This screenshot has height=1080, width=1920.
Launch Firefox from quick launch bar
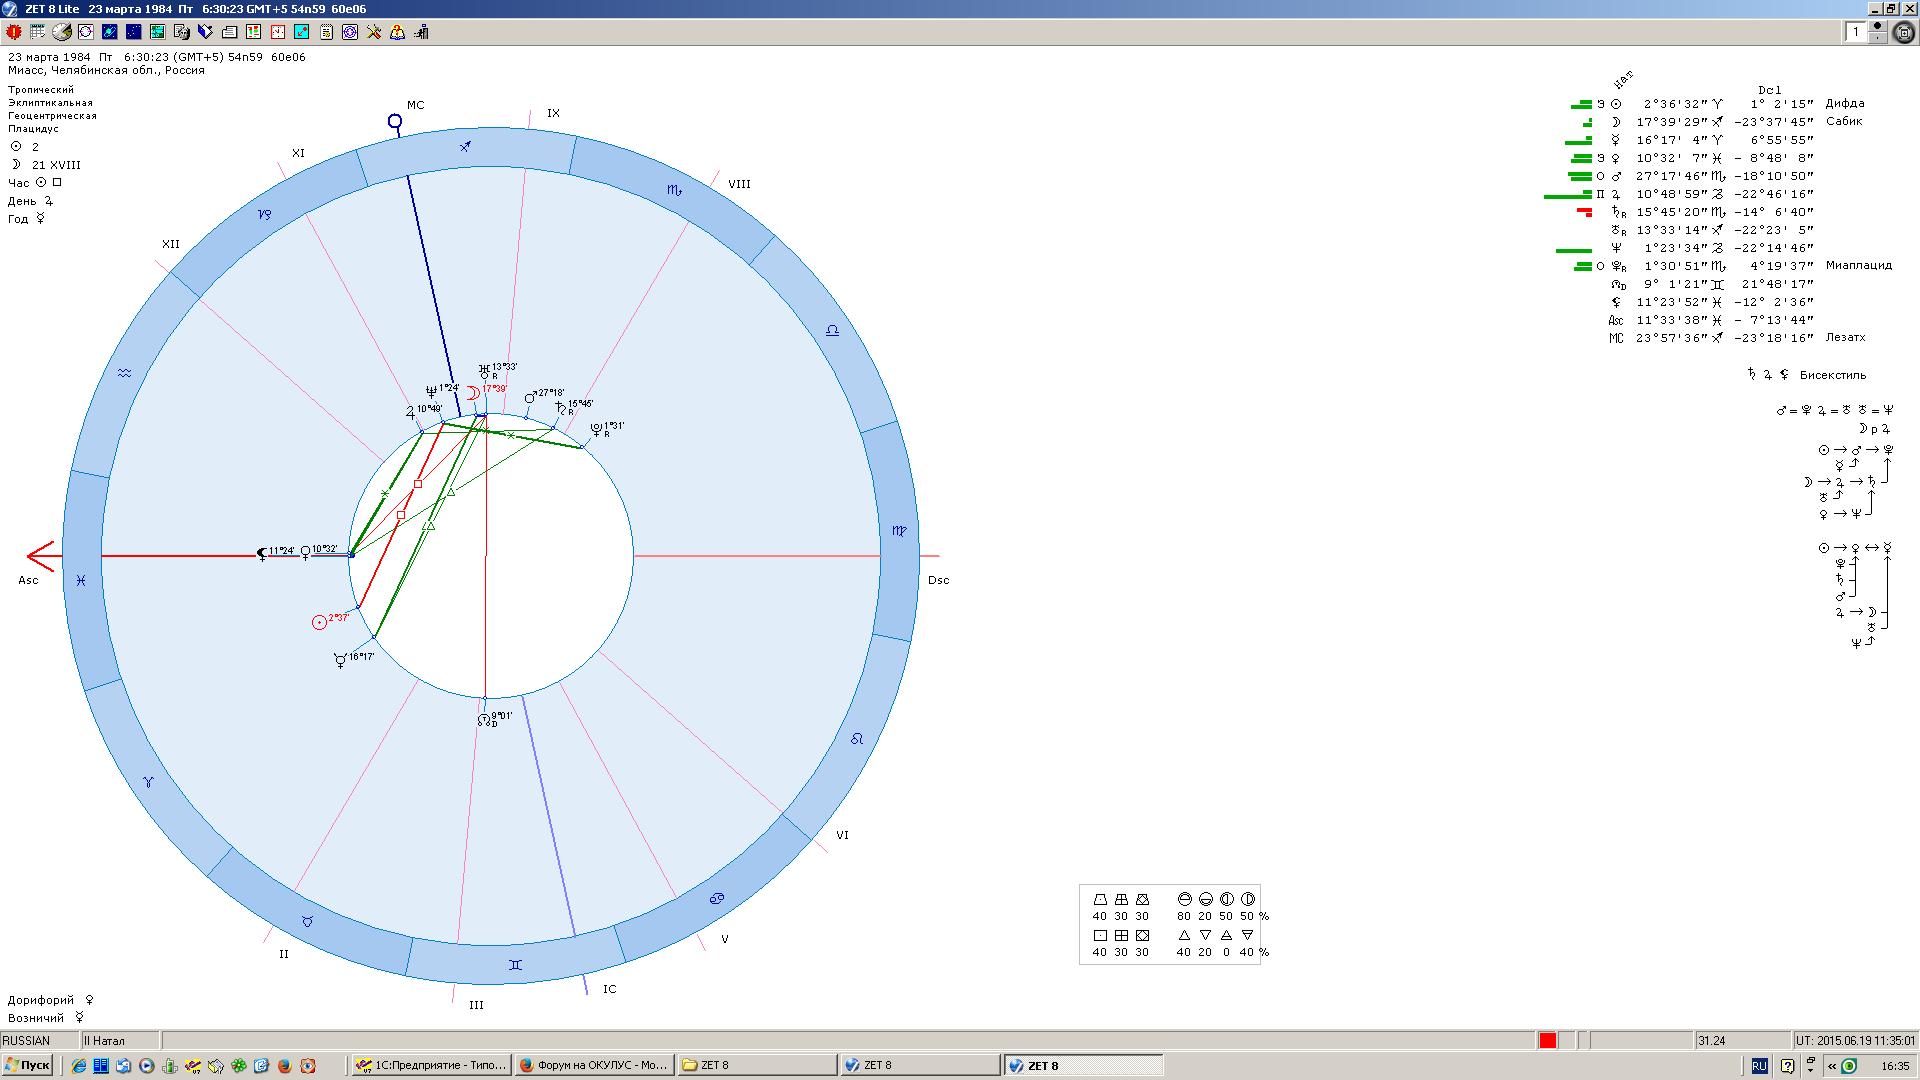285,1066
